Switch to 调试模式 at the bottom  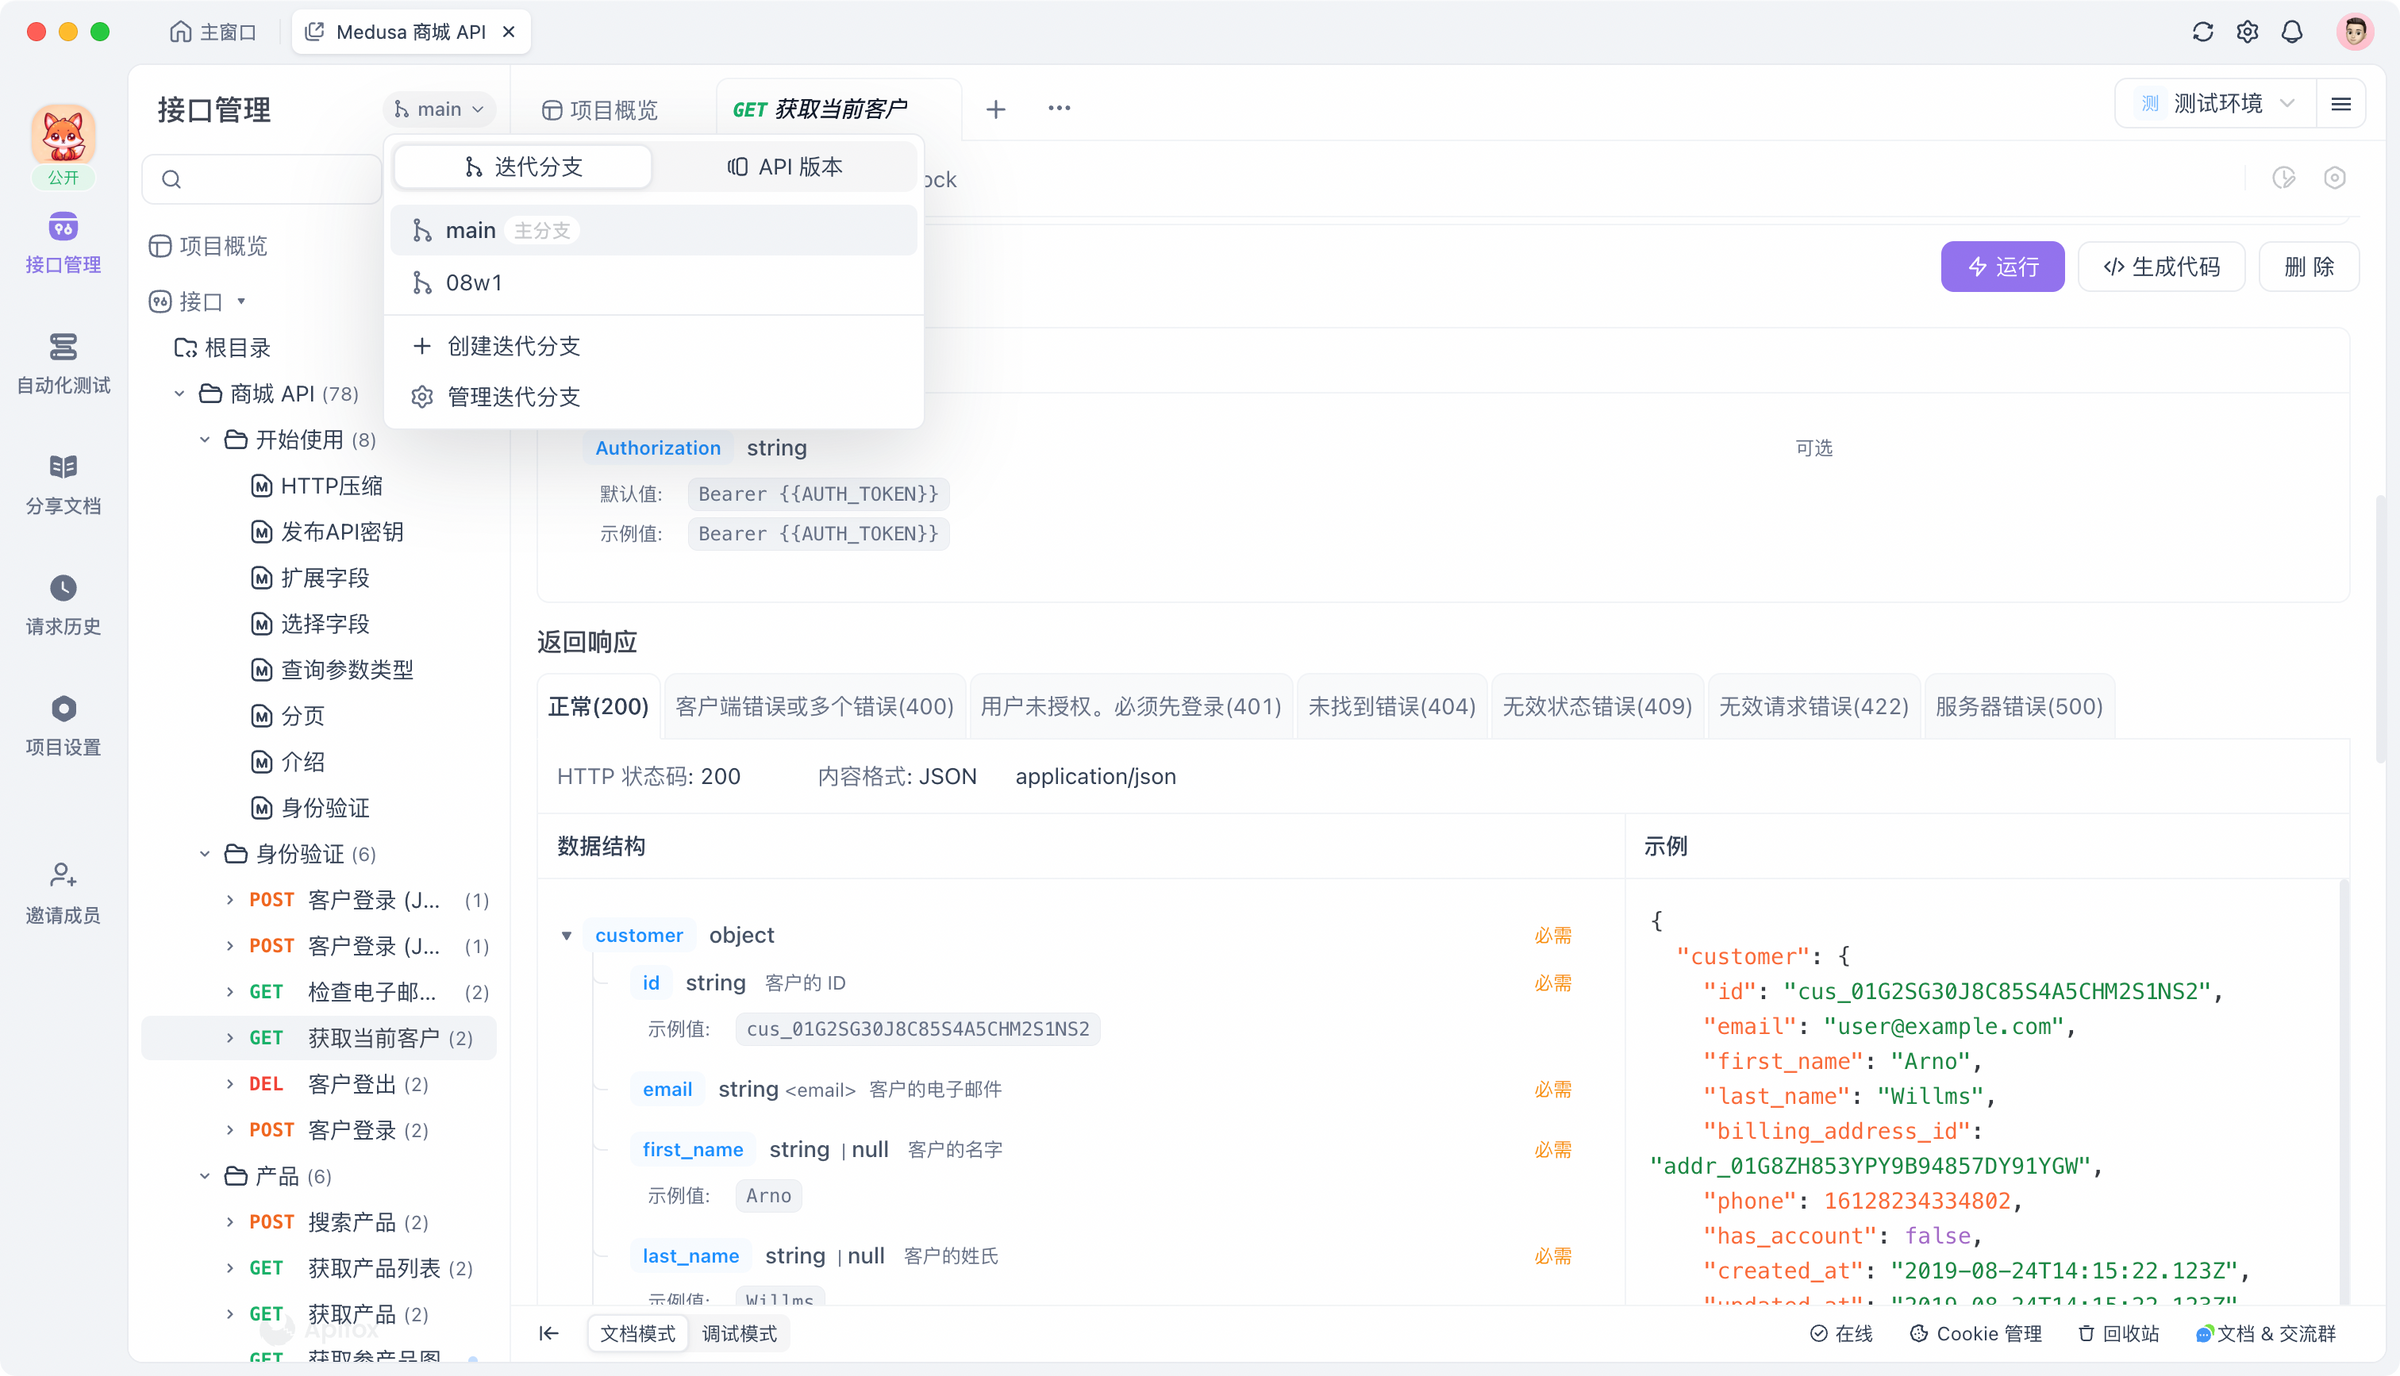tap(739, 1333)
